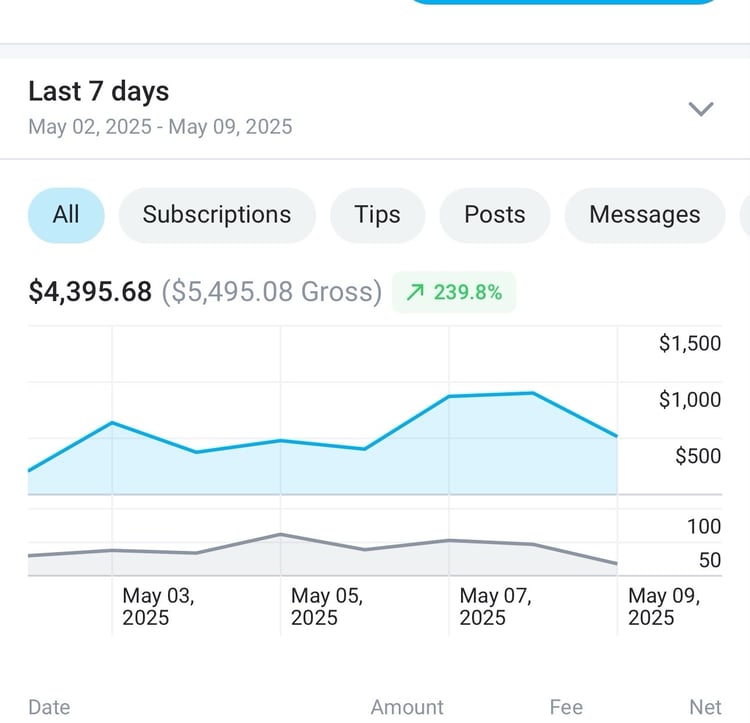
Task: Click the 239.8% increase badge
Action: (x=454, y=292)
